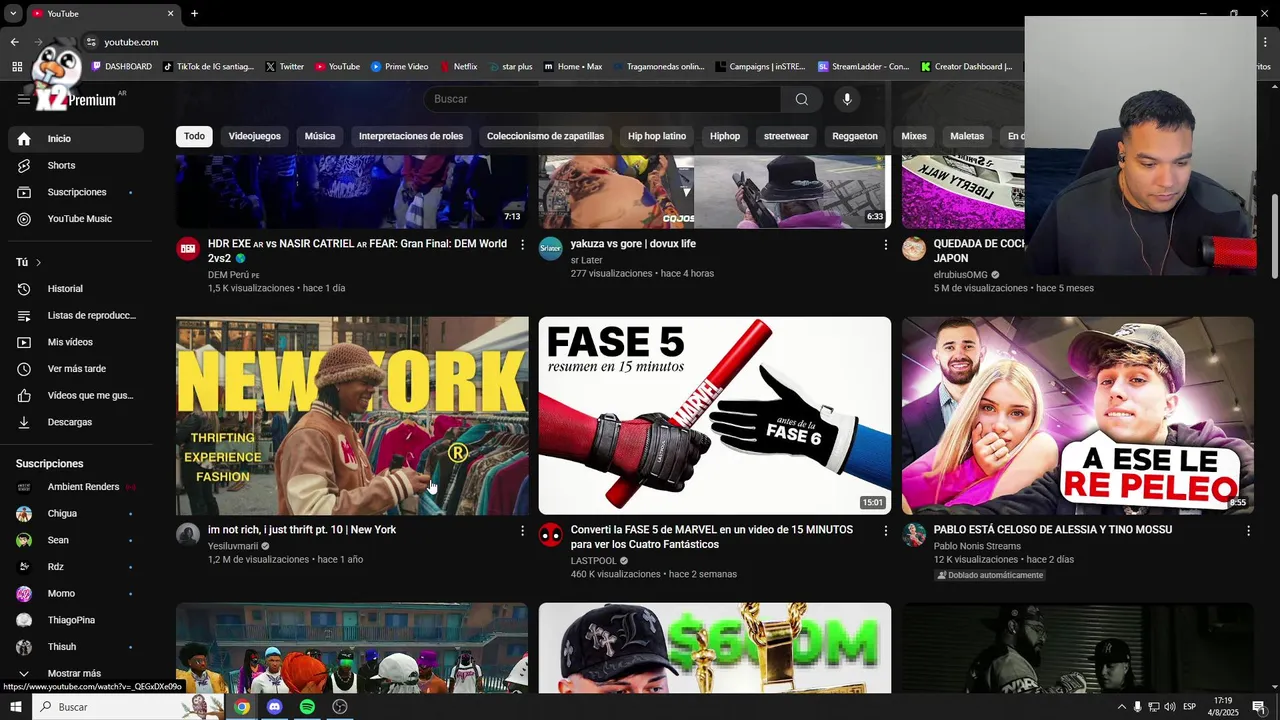The image size is (1280, 720).
Task: Open the YouTube hamburger guide menu
Action: 23,99
